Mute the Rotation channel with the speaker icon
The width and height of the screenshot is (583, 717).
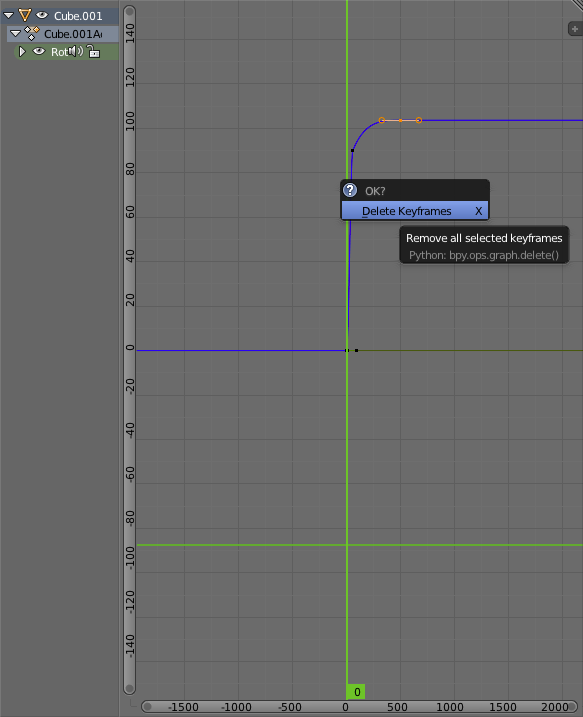pyautogui.click(x=76, y=51)
